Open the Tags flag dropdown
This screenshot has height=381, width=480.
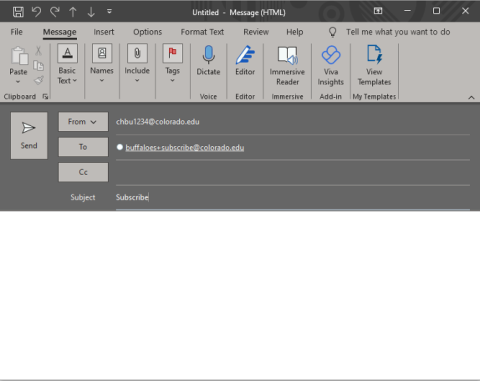[x=172, y=64]
